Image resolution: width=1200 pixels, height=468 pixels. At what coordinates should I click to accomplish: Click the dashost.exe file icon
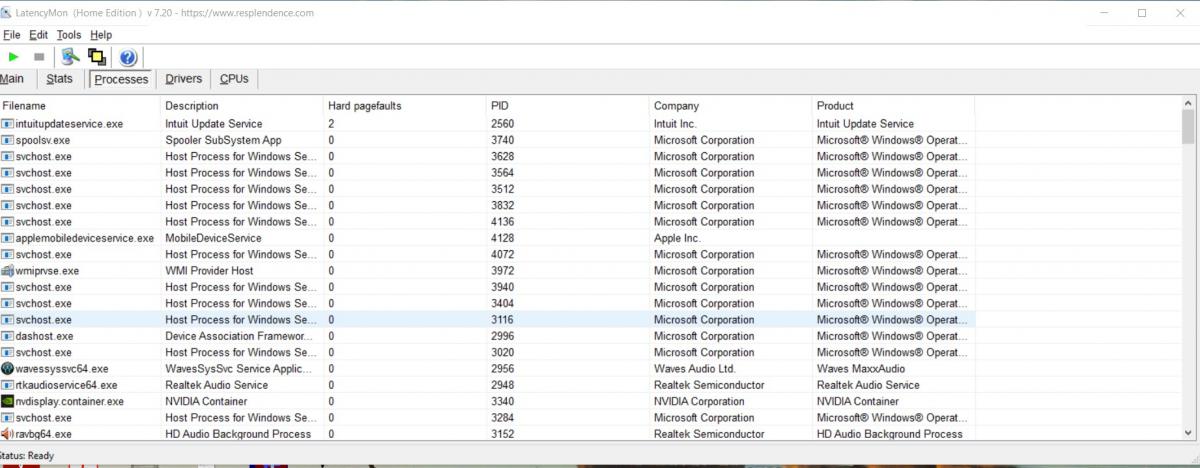point(8,336)
